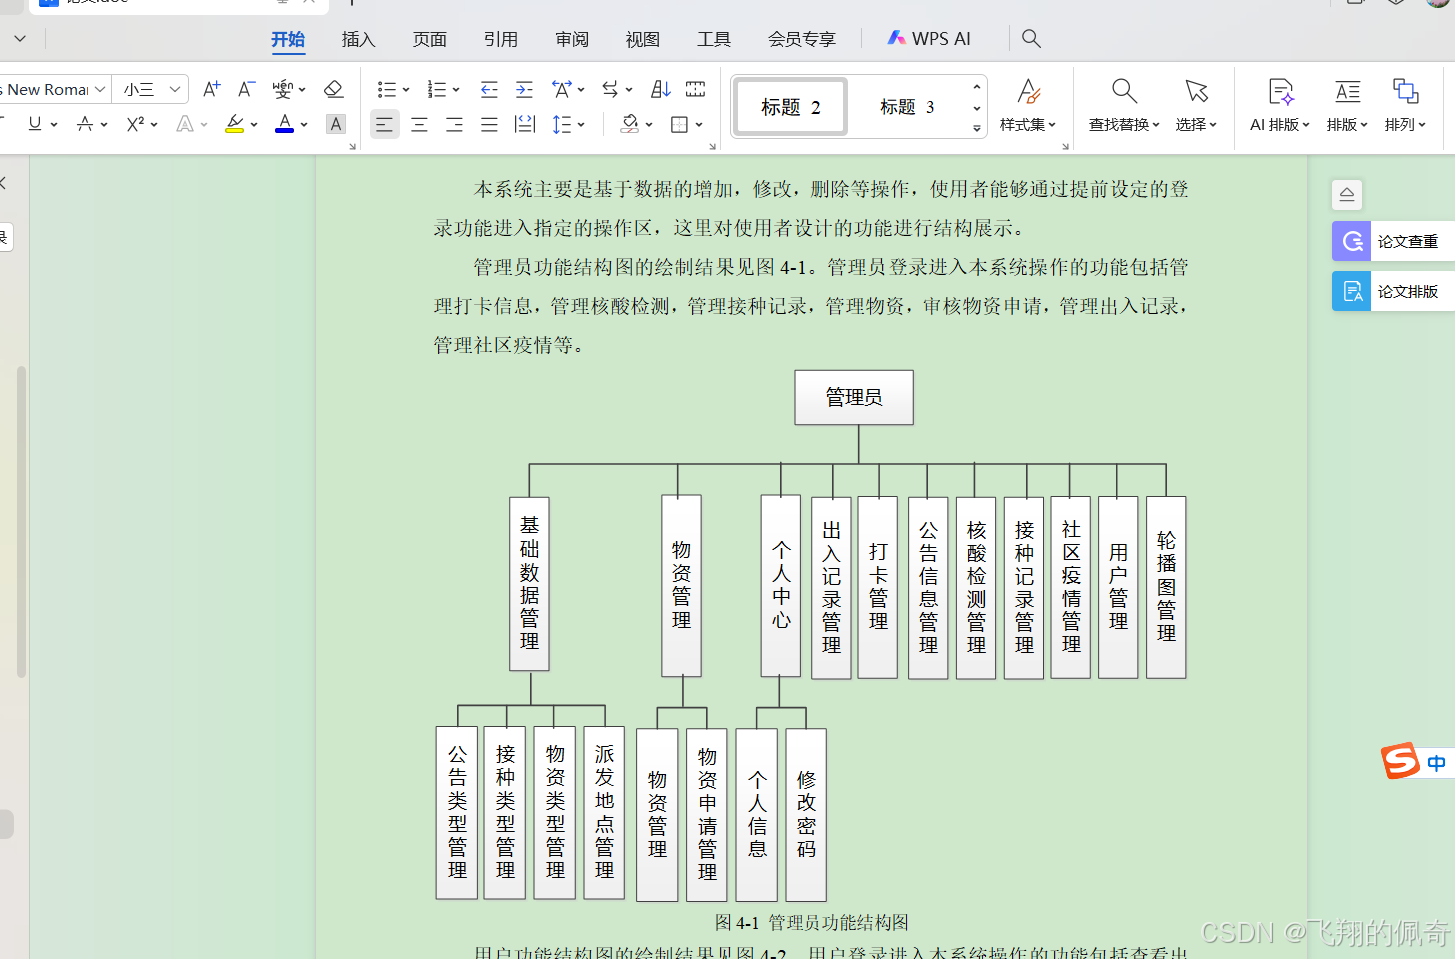Click the underline U icon
This screenshot has width=1455, height=959.
pos(35,123)
